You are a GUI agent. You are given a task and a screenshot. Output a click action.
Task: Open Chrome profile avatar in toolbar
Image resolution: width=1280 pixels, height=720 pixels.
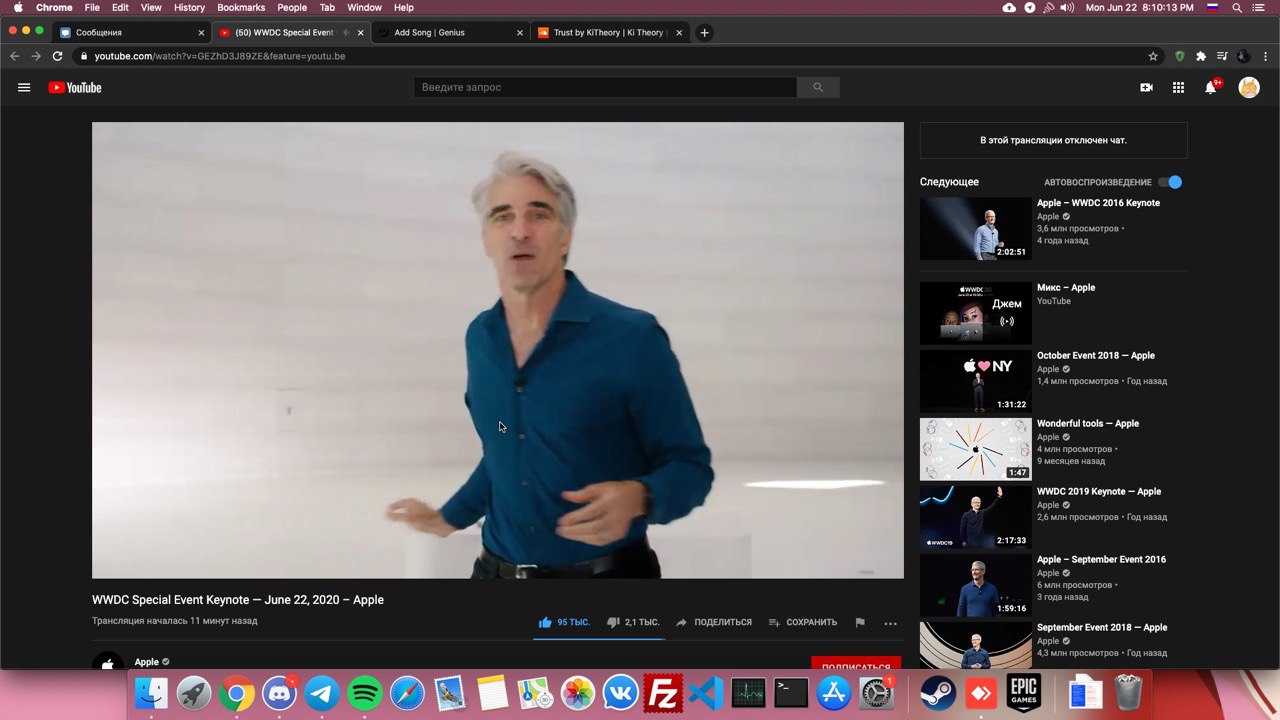(x=1243, y=56)
